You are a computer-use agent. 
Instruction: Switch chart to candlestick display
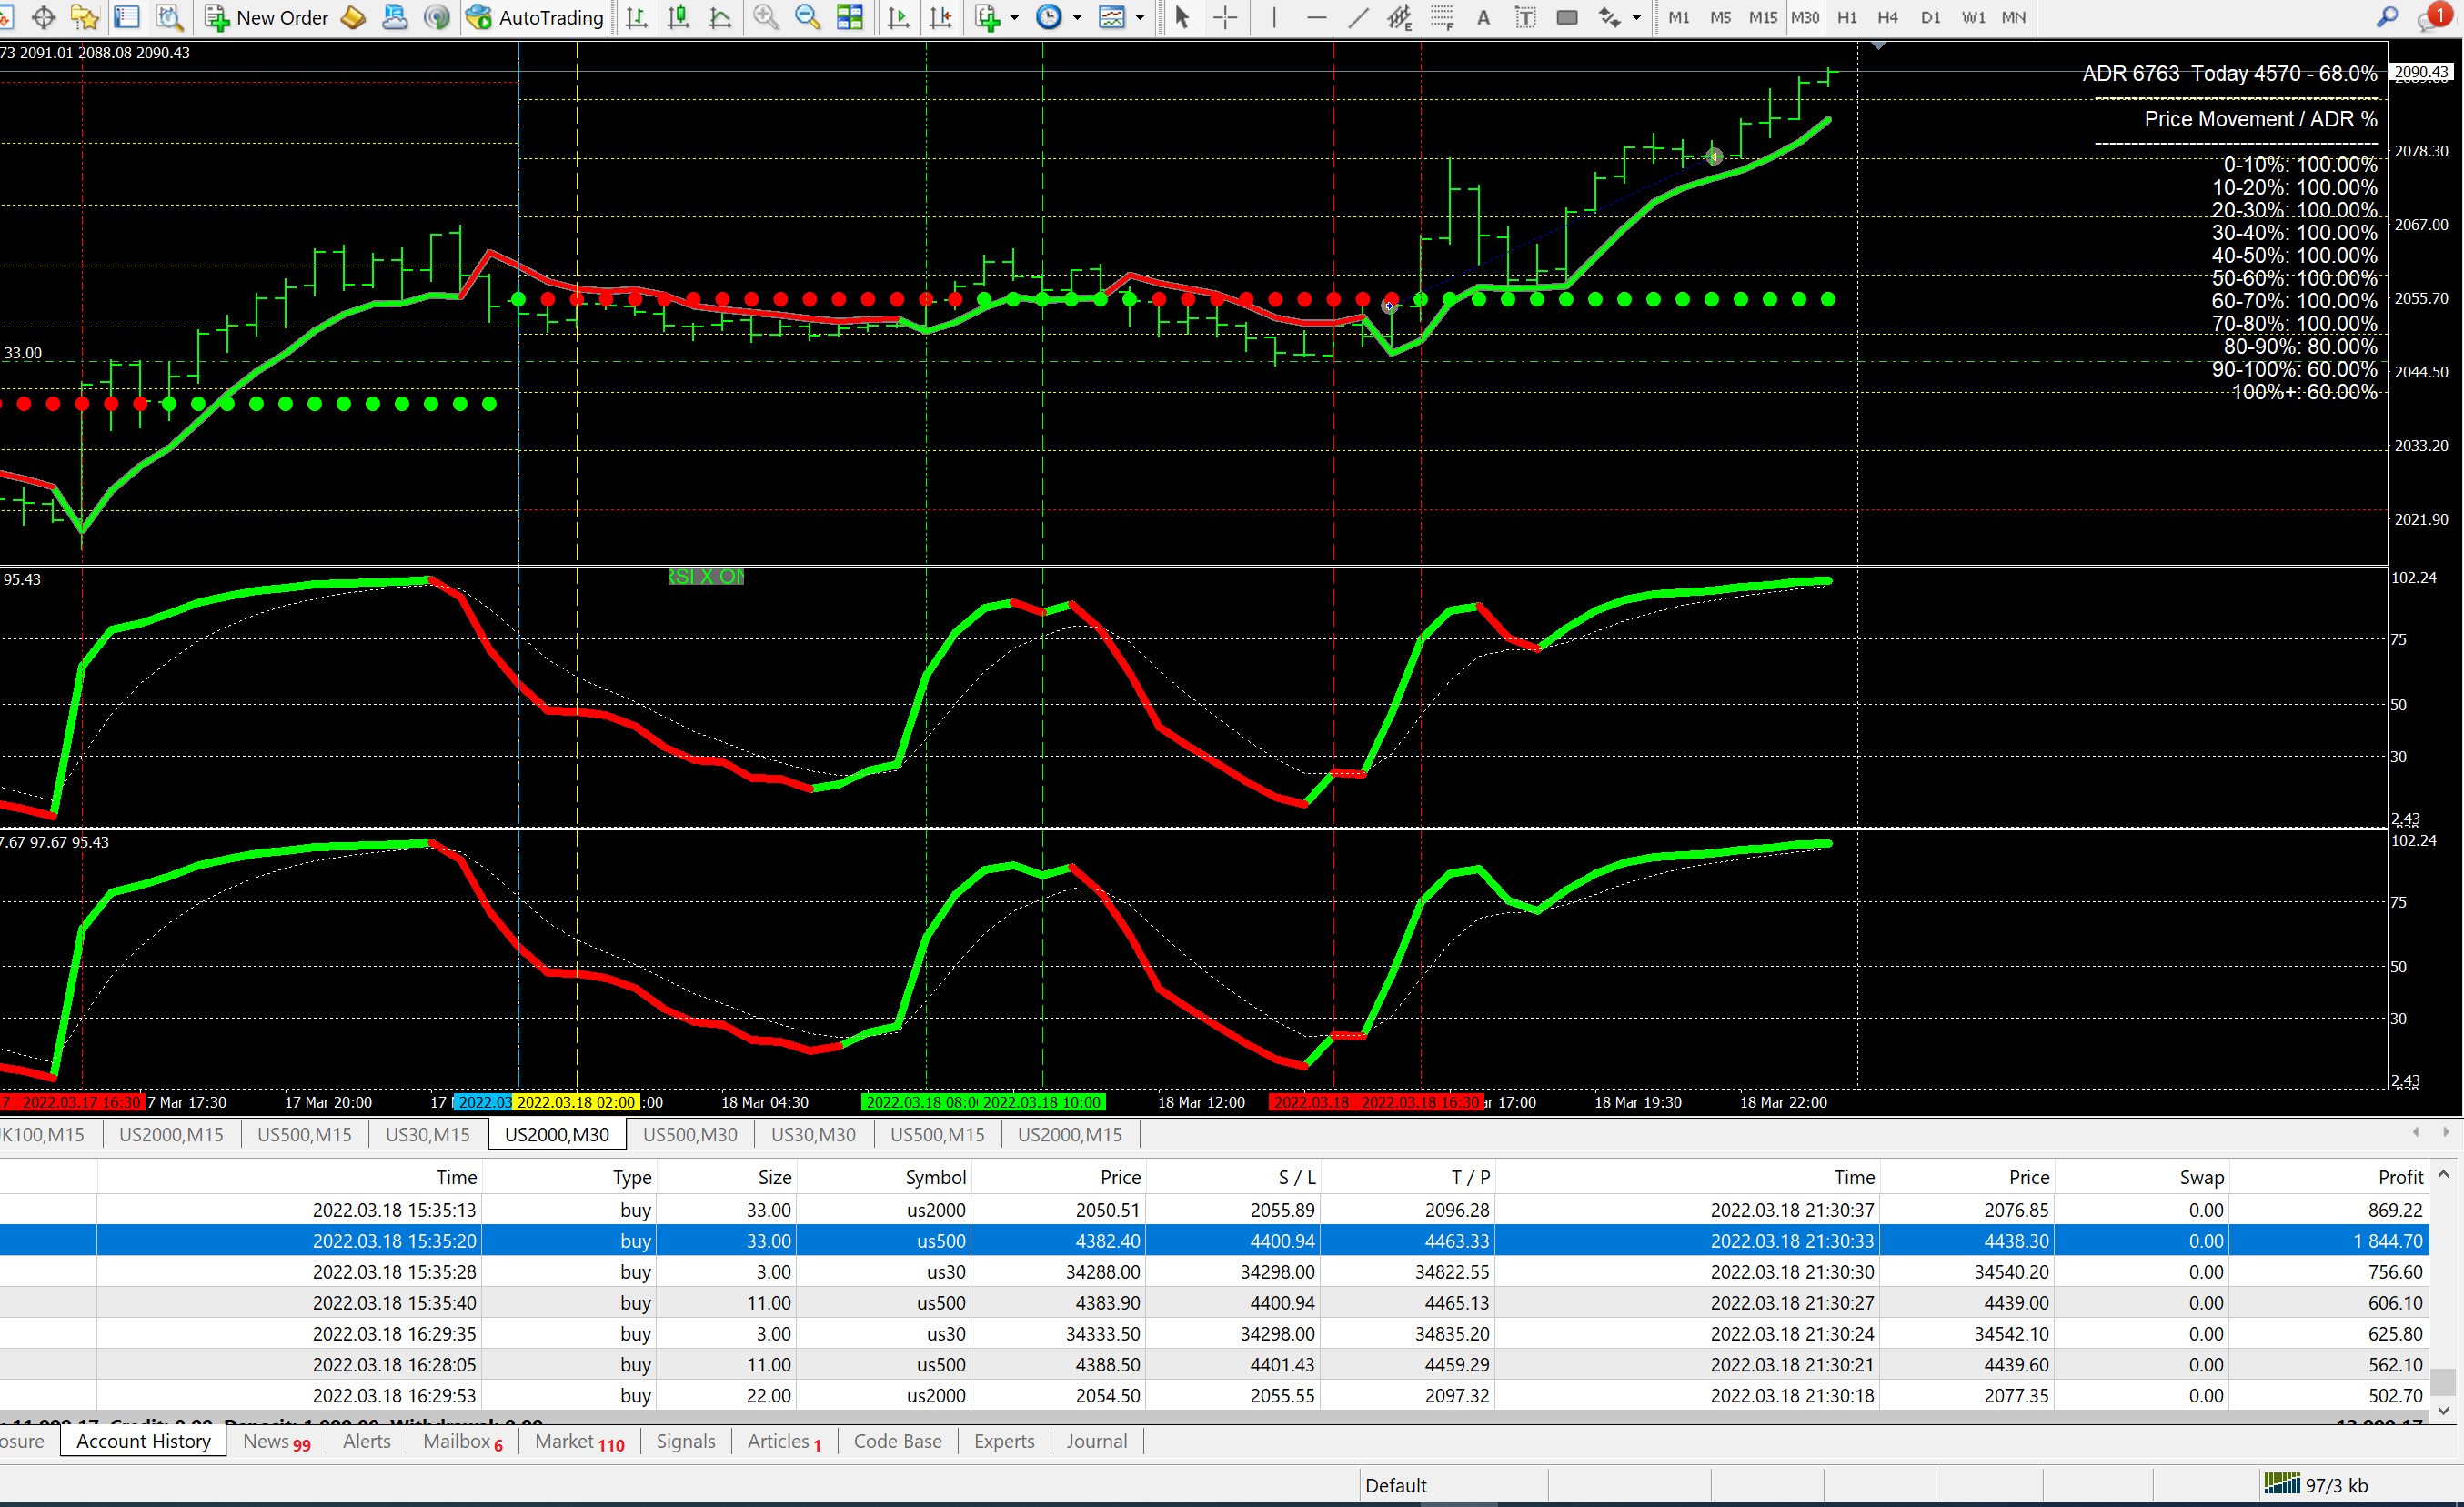(x=678, y=17)
